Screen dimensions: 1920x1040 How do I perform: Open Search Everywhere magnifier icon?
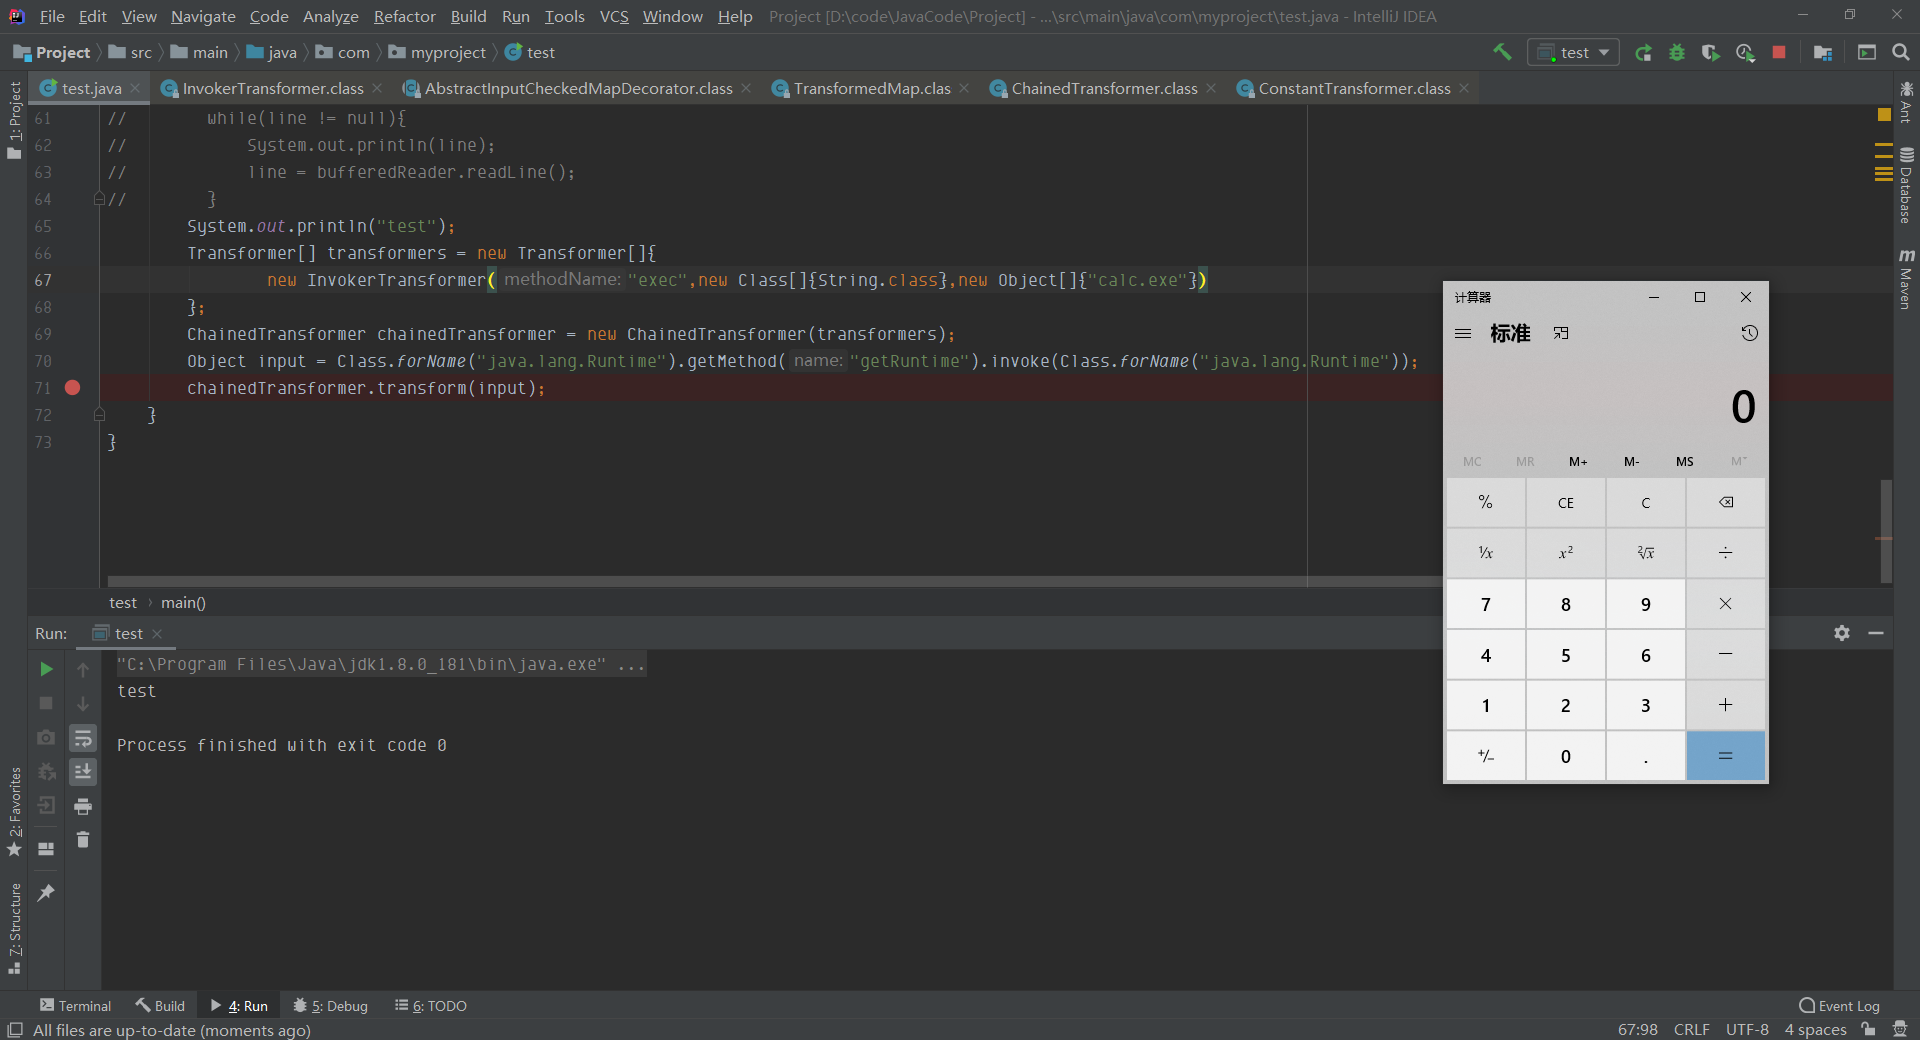1901,53
